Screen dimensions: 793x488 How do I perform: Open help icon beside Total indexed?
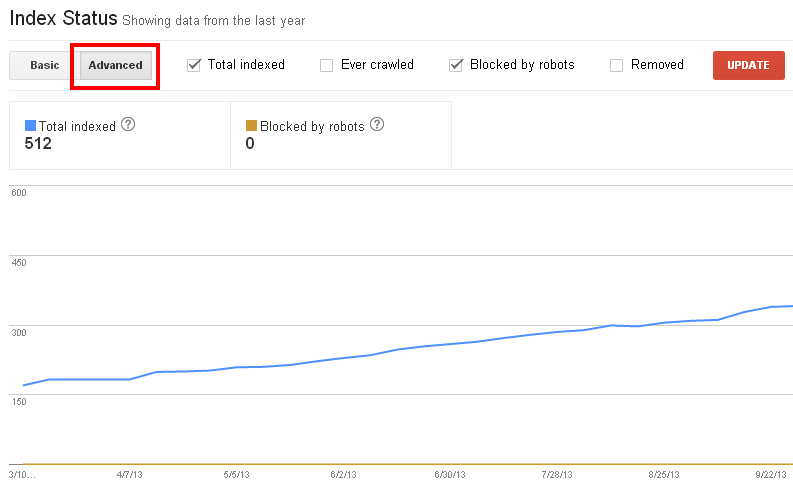(128, 124)
